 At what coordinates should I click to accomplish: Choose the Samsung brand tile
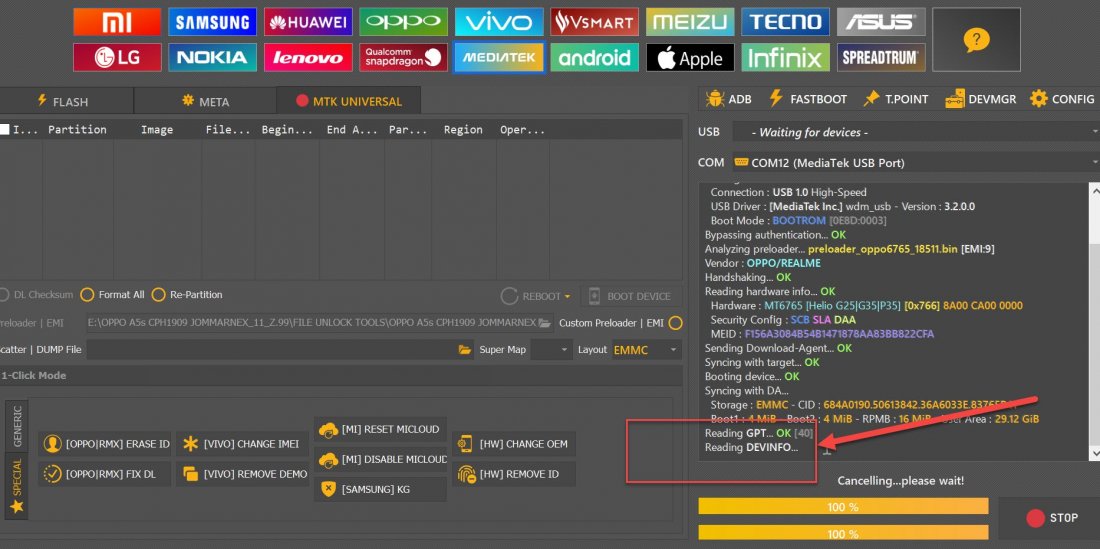tap(212, 22)
